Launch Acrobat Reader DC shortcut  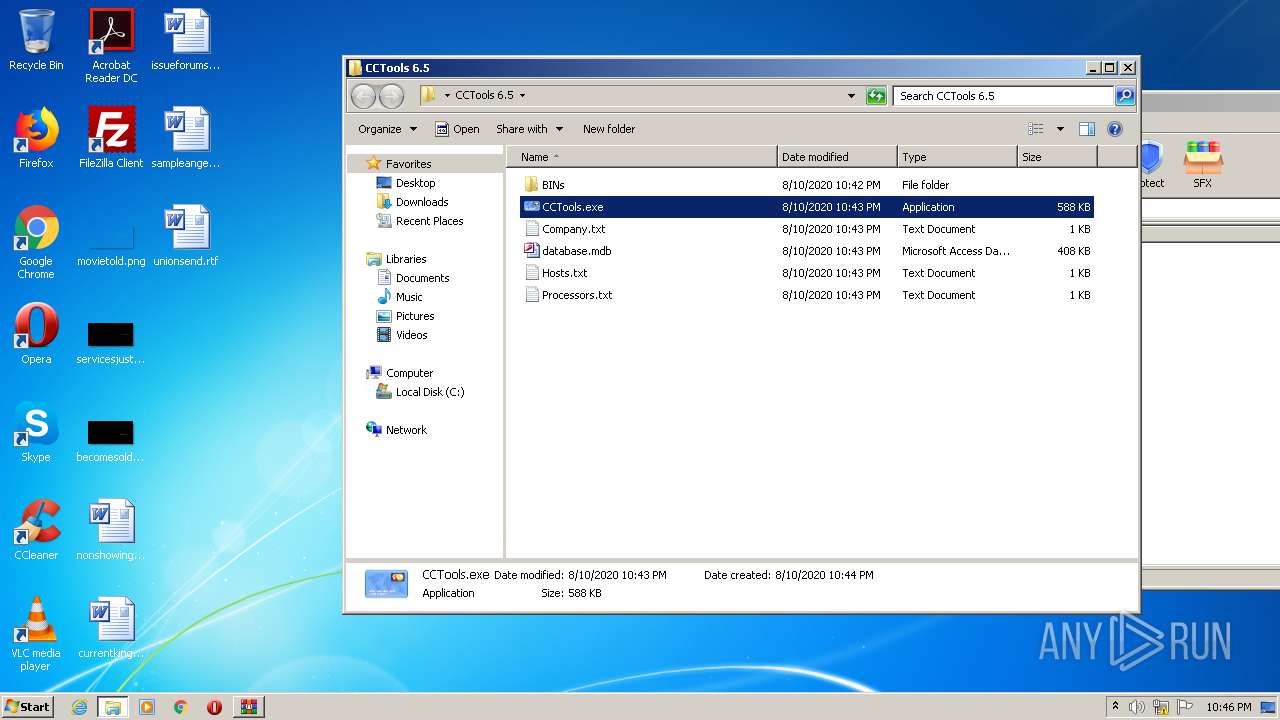point(111,46)
